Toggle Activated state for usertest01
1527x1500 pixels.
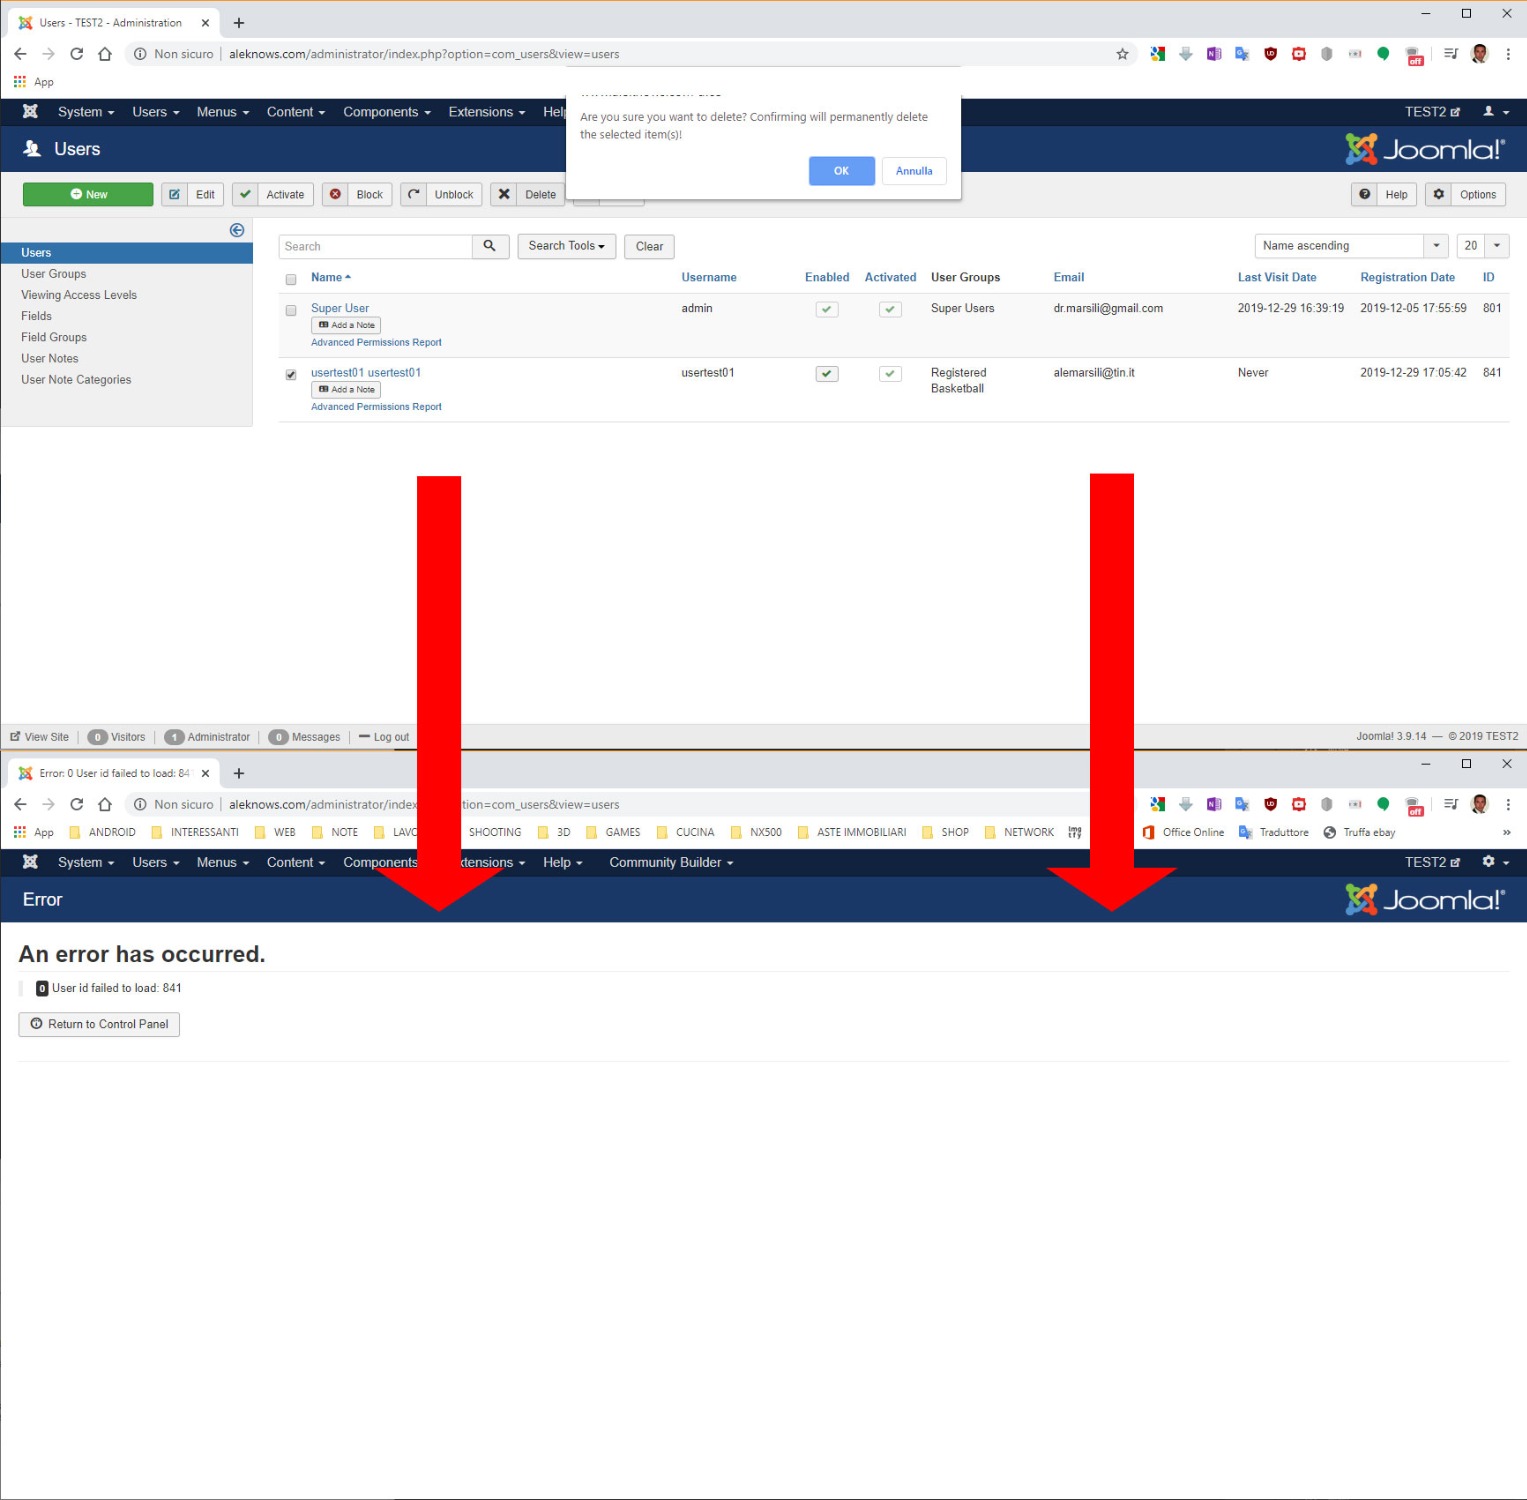890,374
